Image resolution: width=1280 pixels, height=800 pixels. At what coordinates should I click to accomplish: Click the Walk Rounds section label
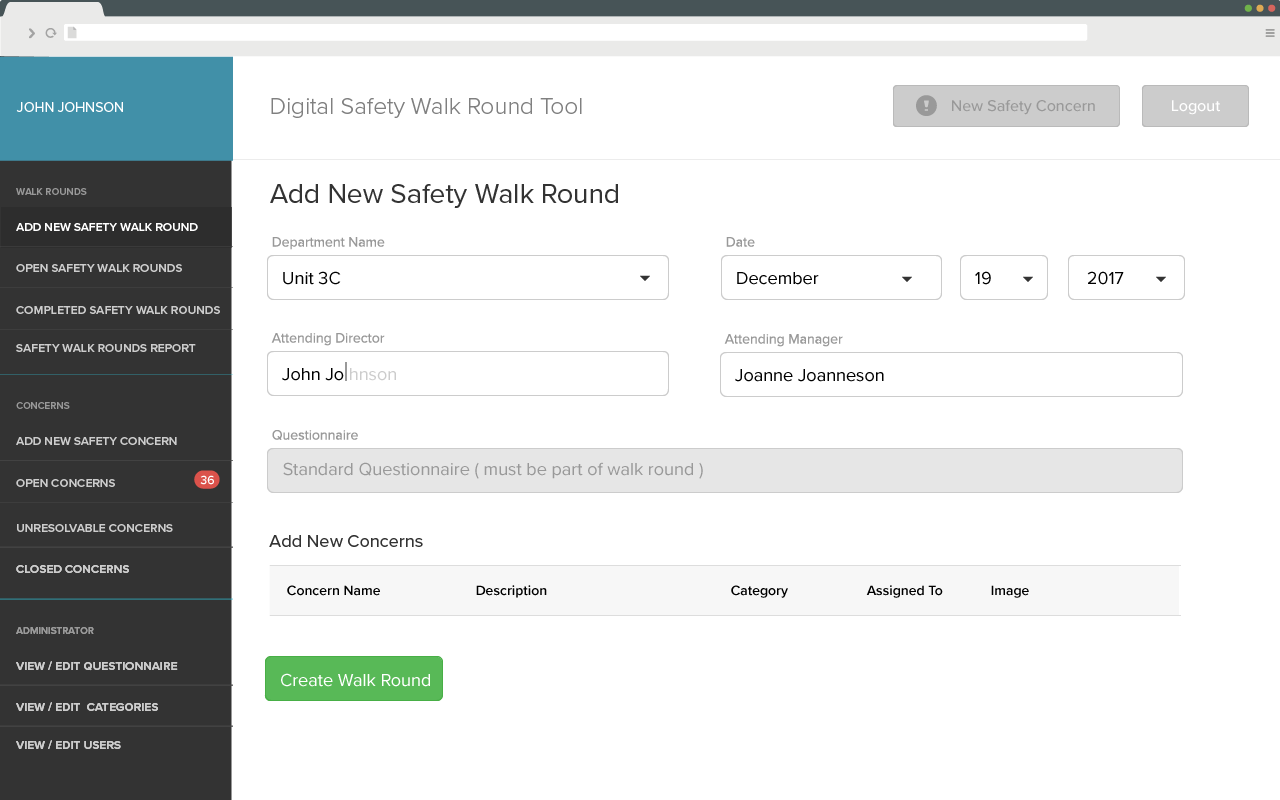(x=51, y=192)
